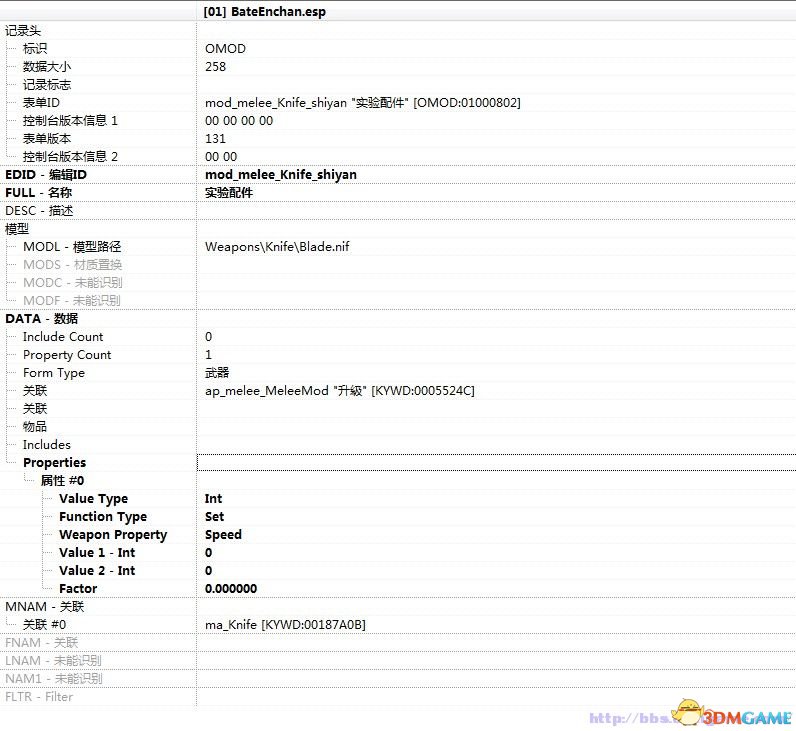Screen dimensions: 796x731
Task: Select the 控制台版本信息 1 row
Action: click(x=70, y=121)
